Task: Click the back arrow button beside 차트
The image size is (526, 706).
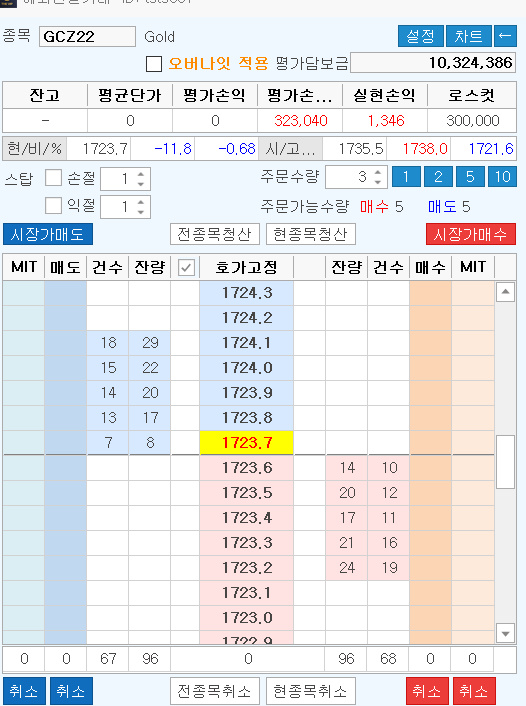Action: [x=505, y=36]
